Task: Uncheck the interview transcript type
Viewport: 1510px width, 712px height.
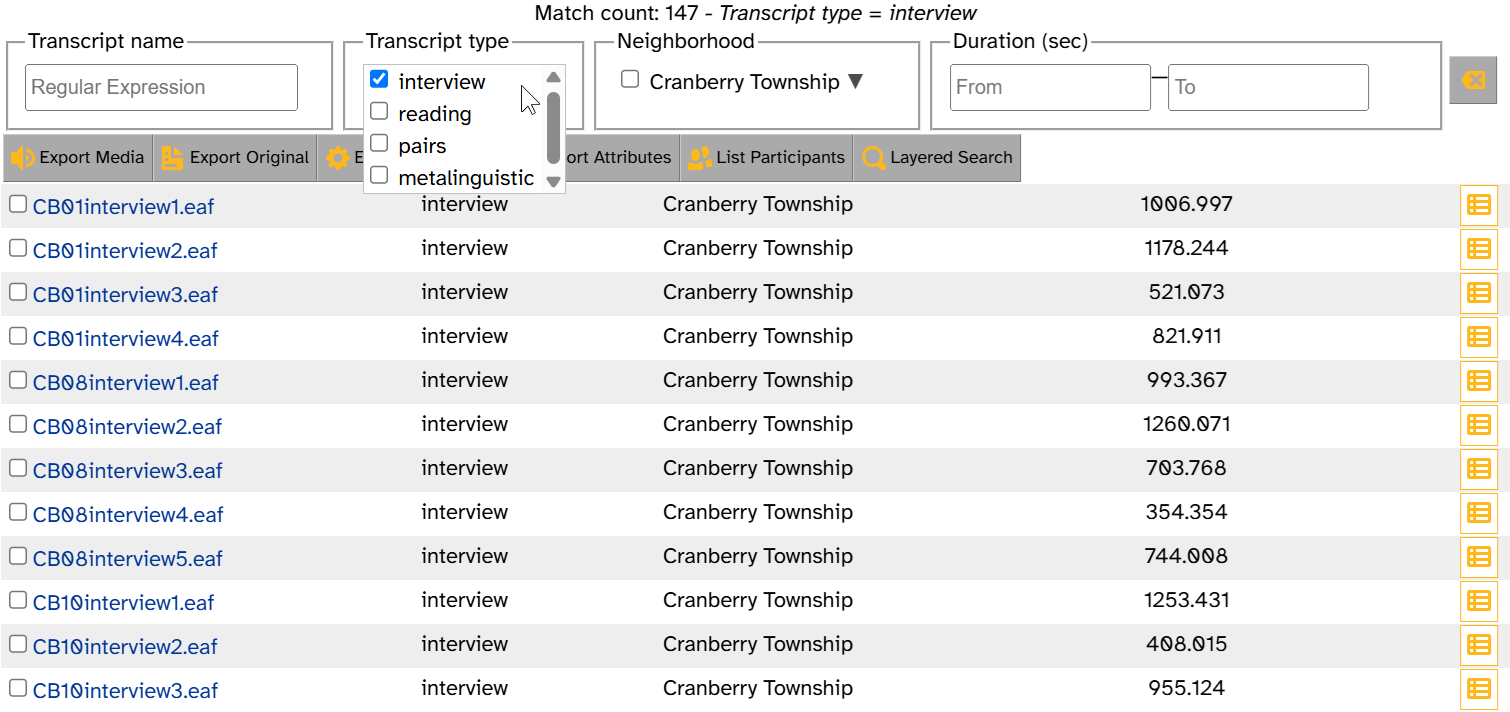Action: [379, 79]
